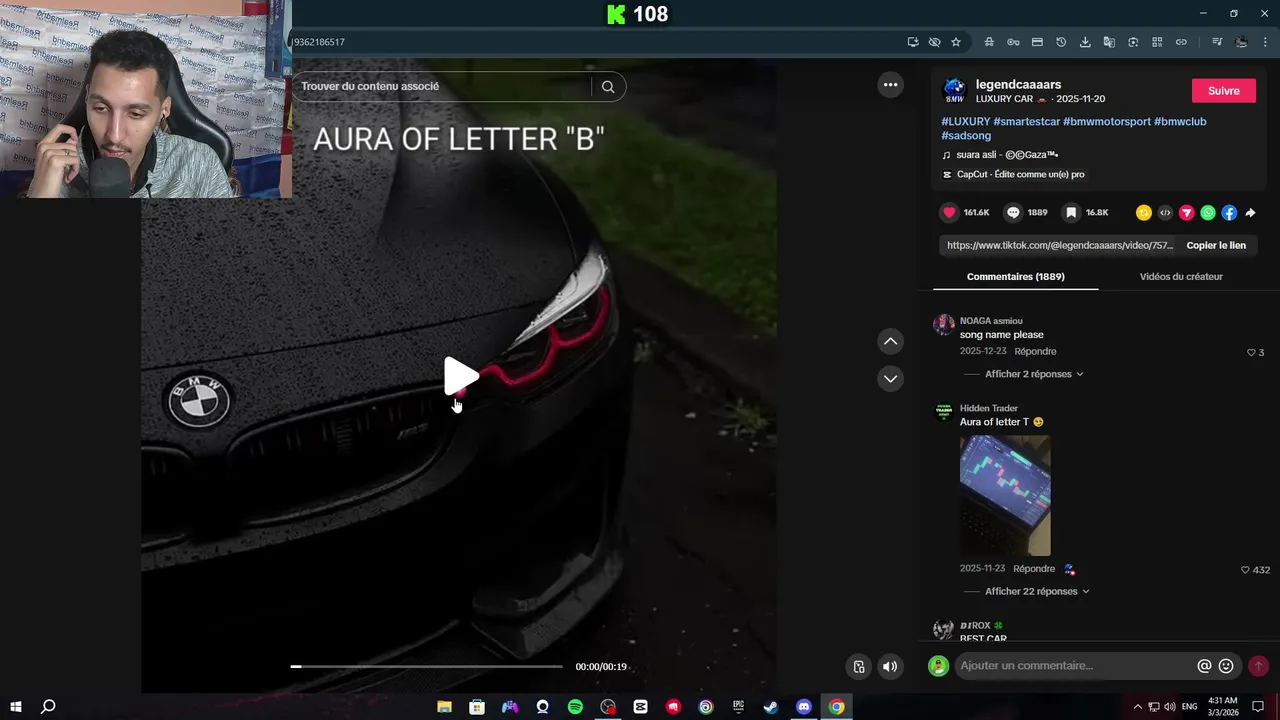
Task: Go to next video with the down arrow
Action: pyautogui.click(x=890, y=379)
